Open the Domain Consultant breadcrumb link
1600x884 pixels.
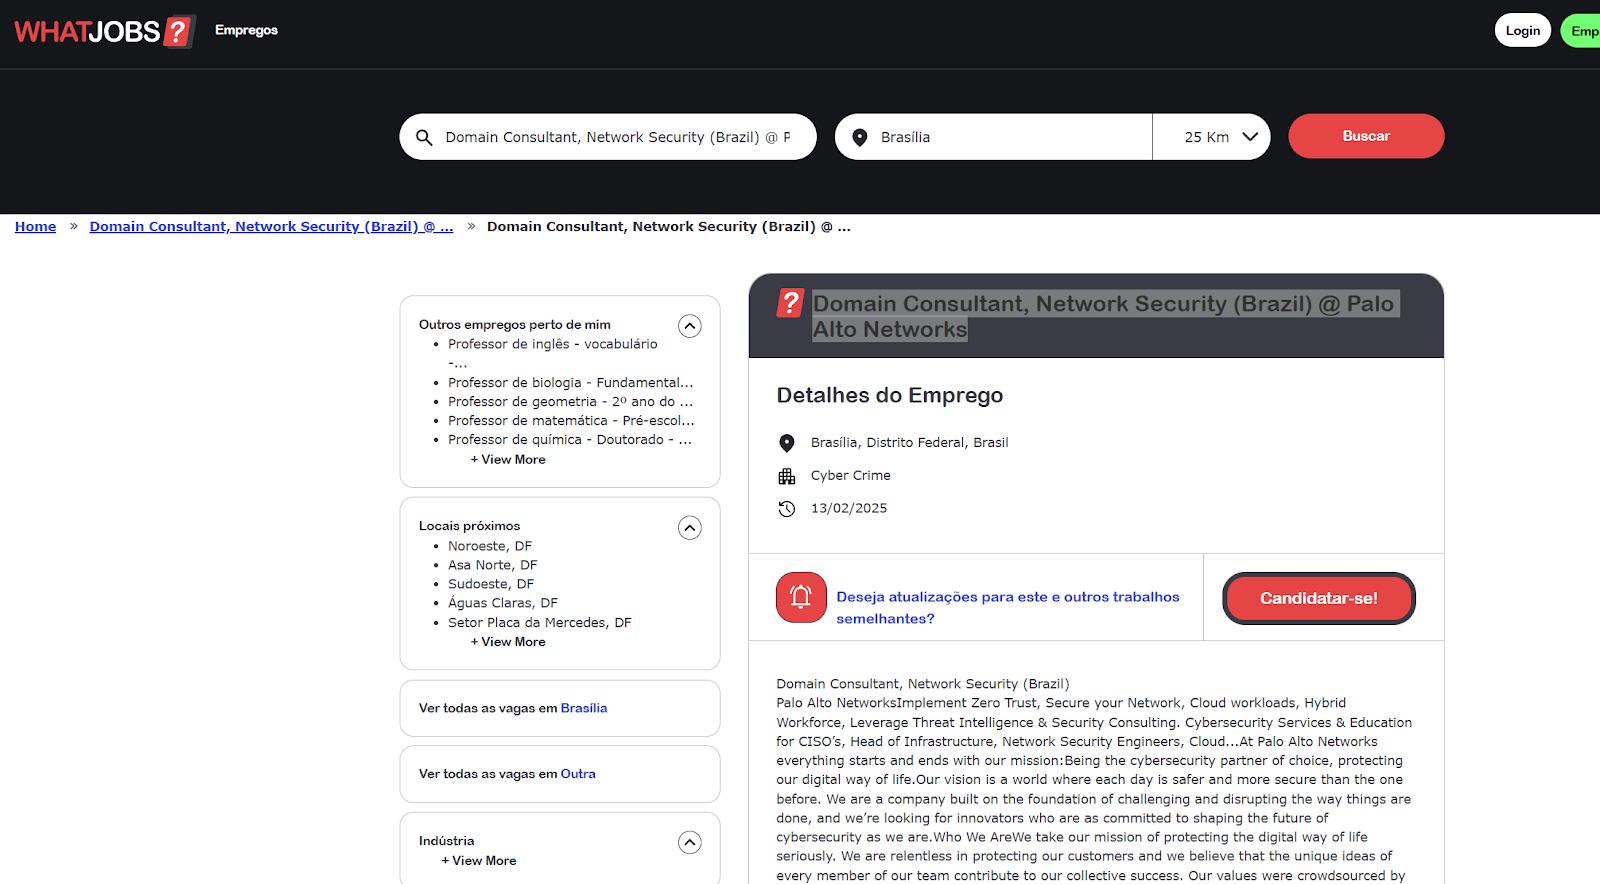tap(271, 227)
